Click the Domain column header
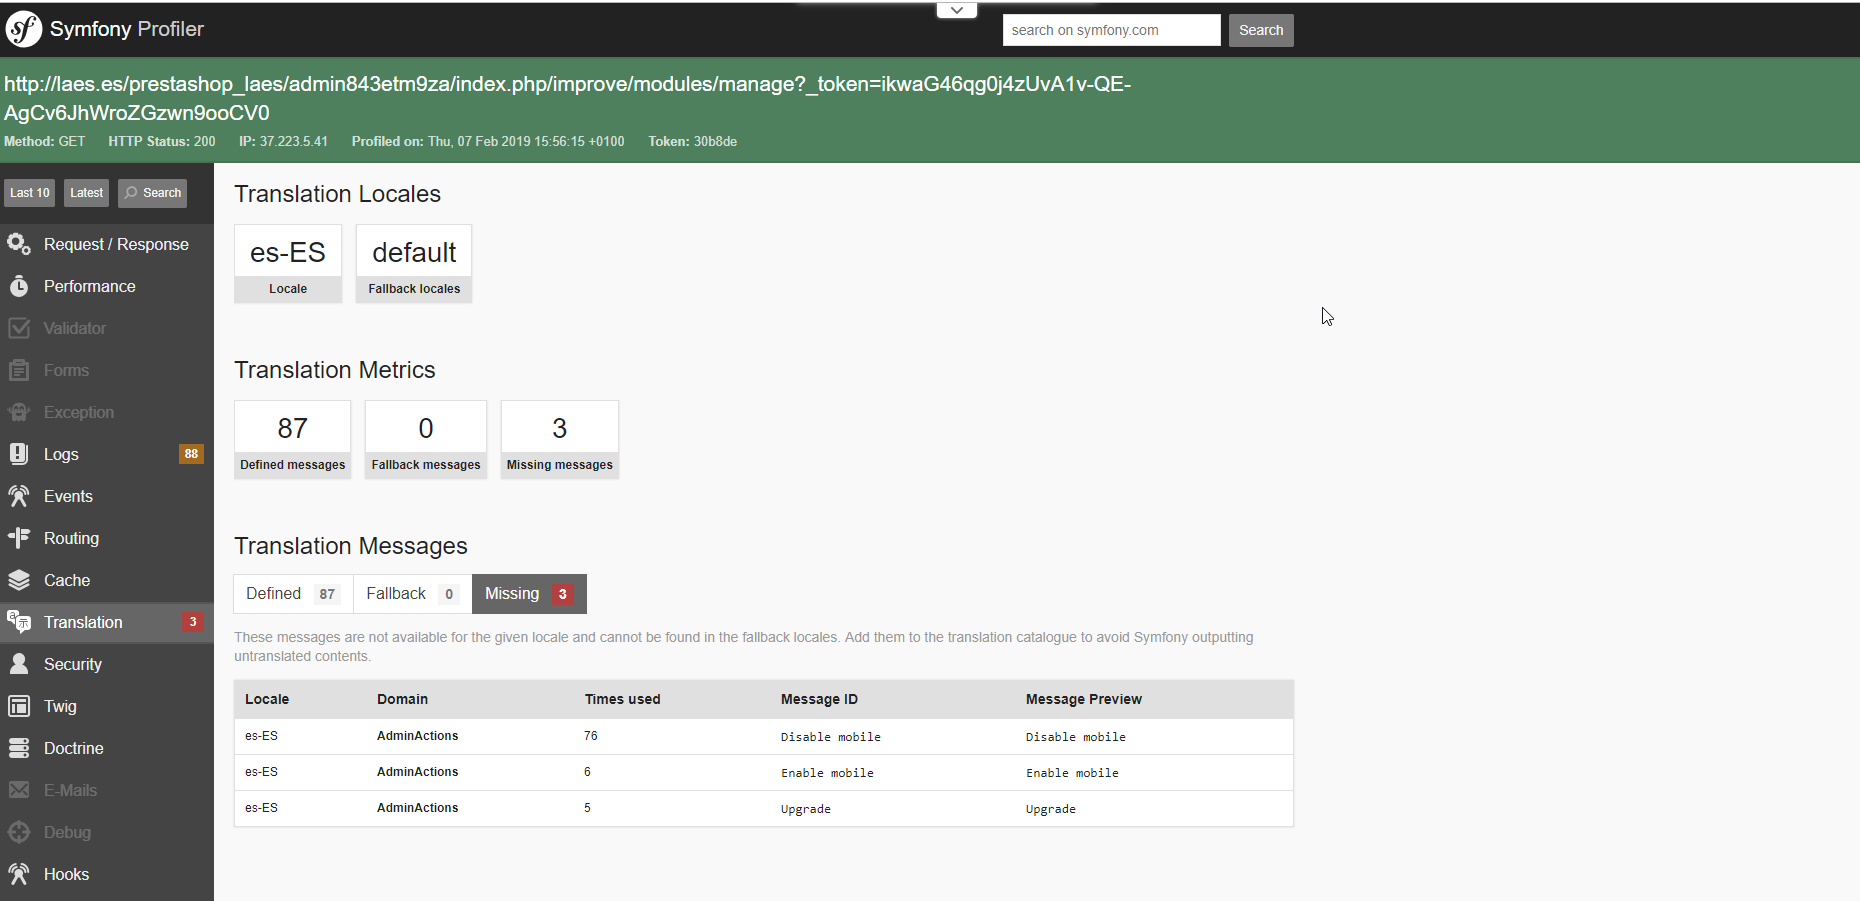Screen dimensions: 1860x901 pyautogui.click(x=402, y=699)
